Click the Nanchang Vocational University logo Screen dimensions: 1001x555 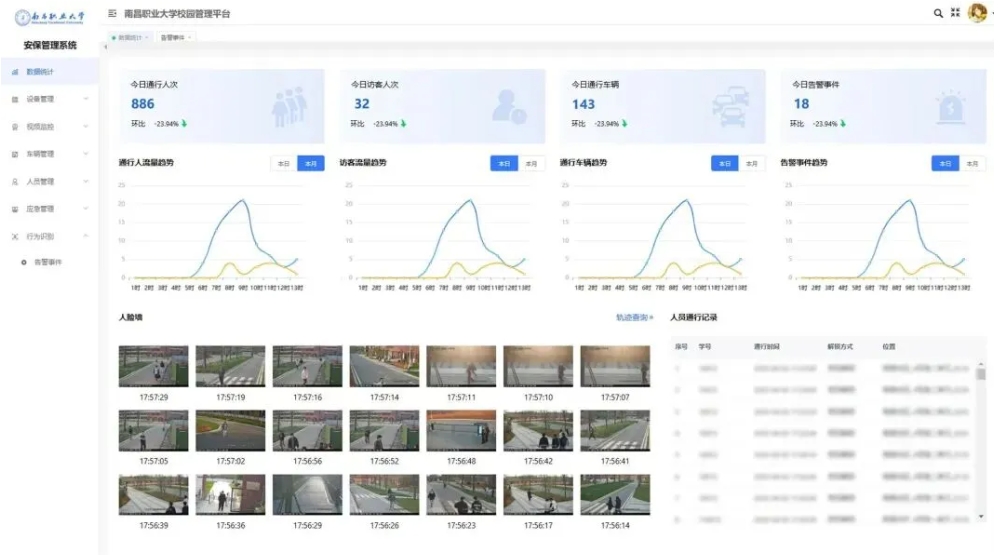pyautogui.click(x=50, y=17)
